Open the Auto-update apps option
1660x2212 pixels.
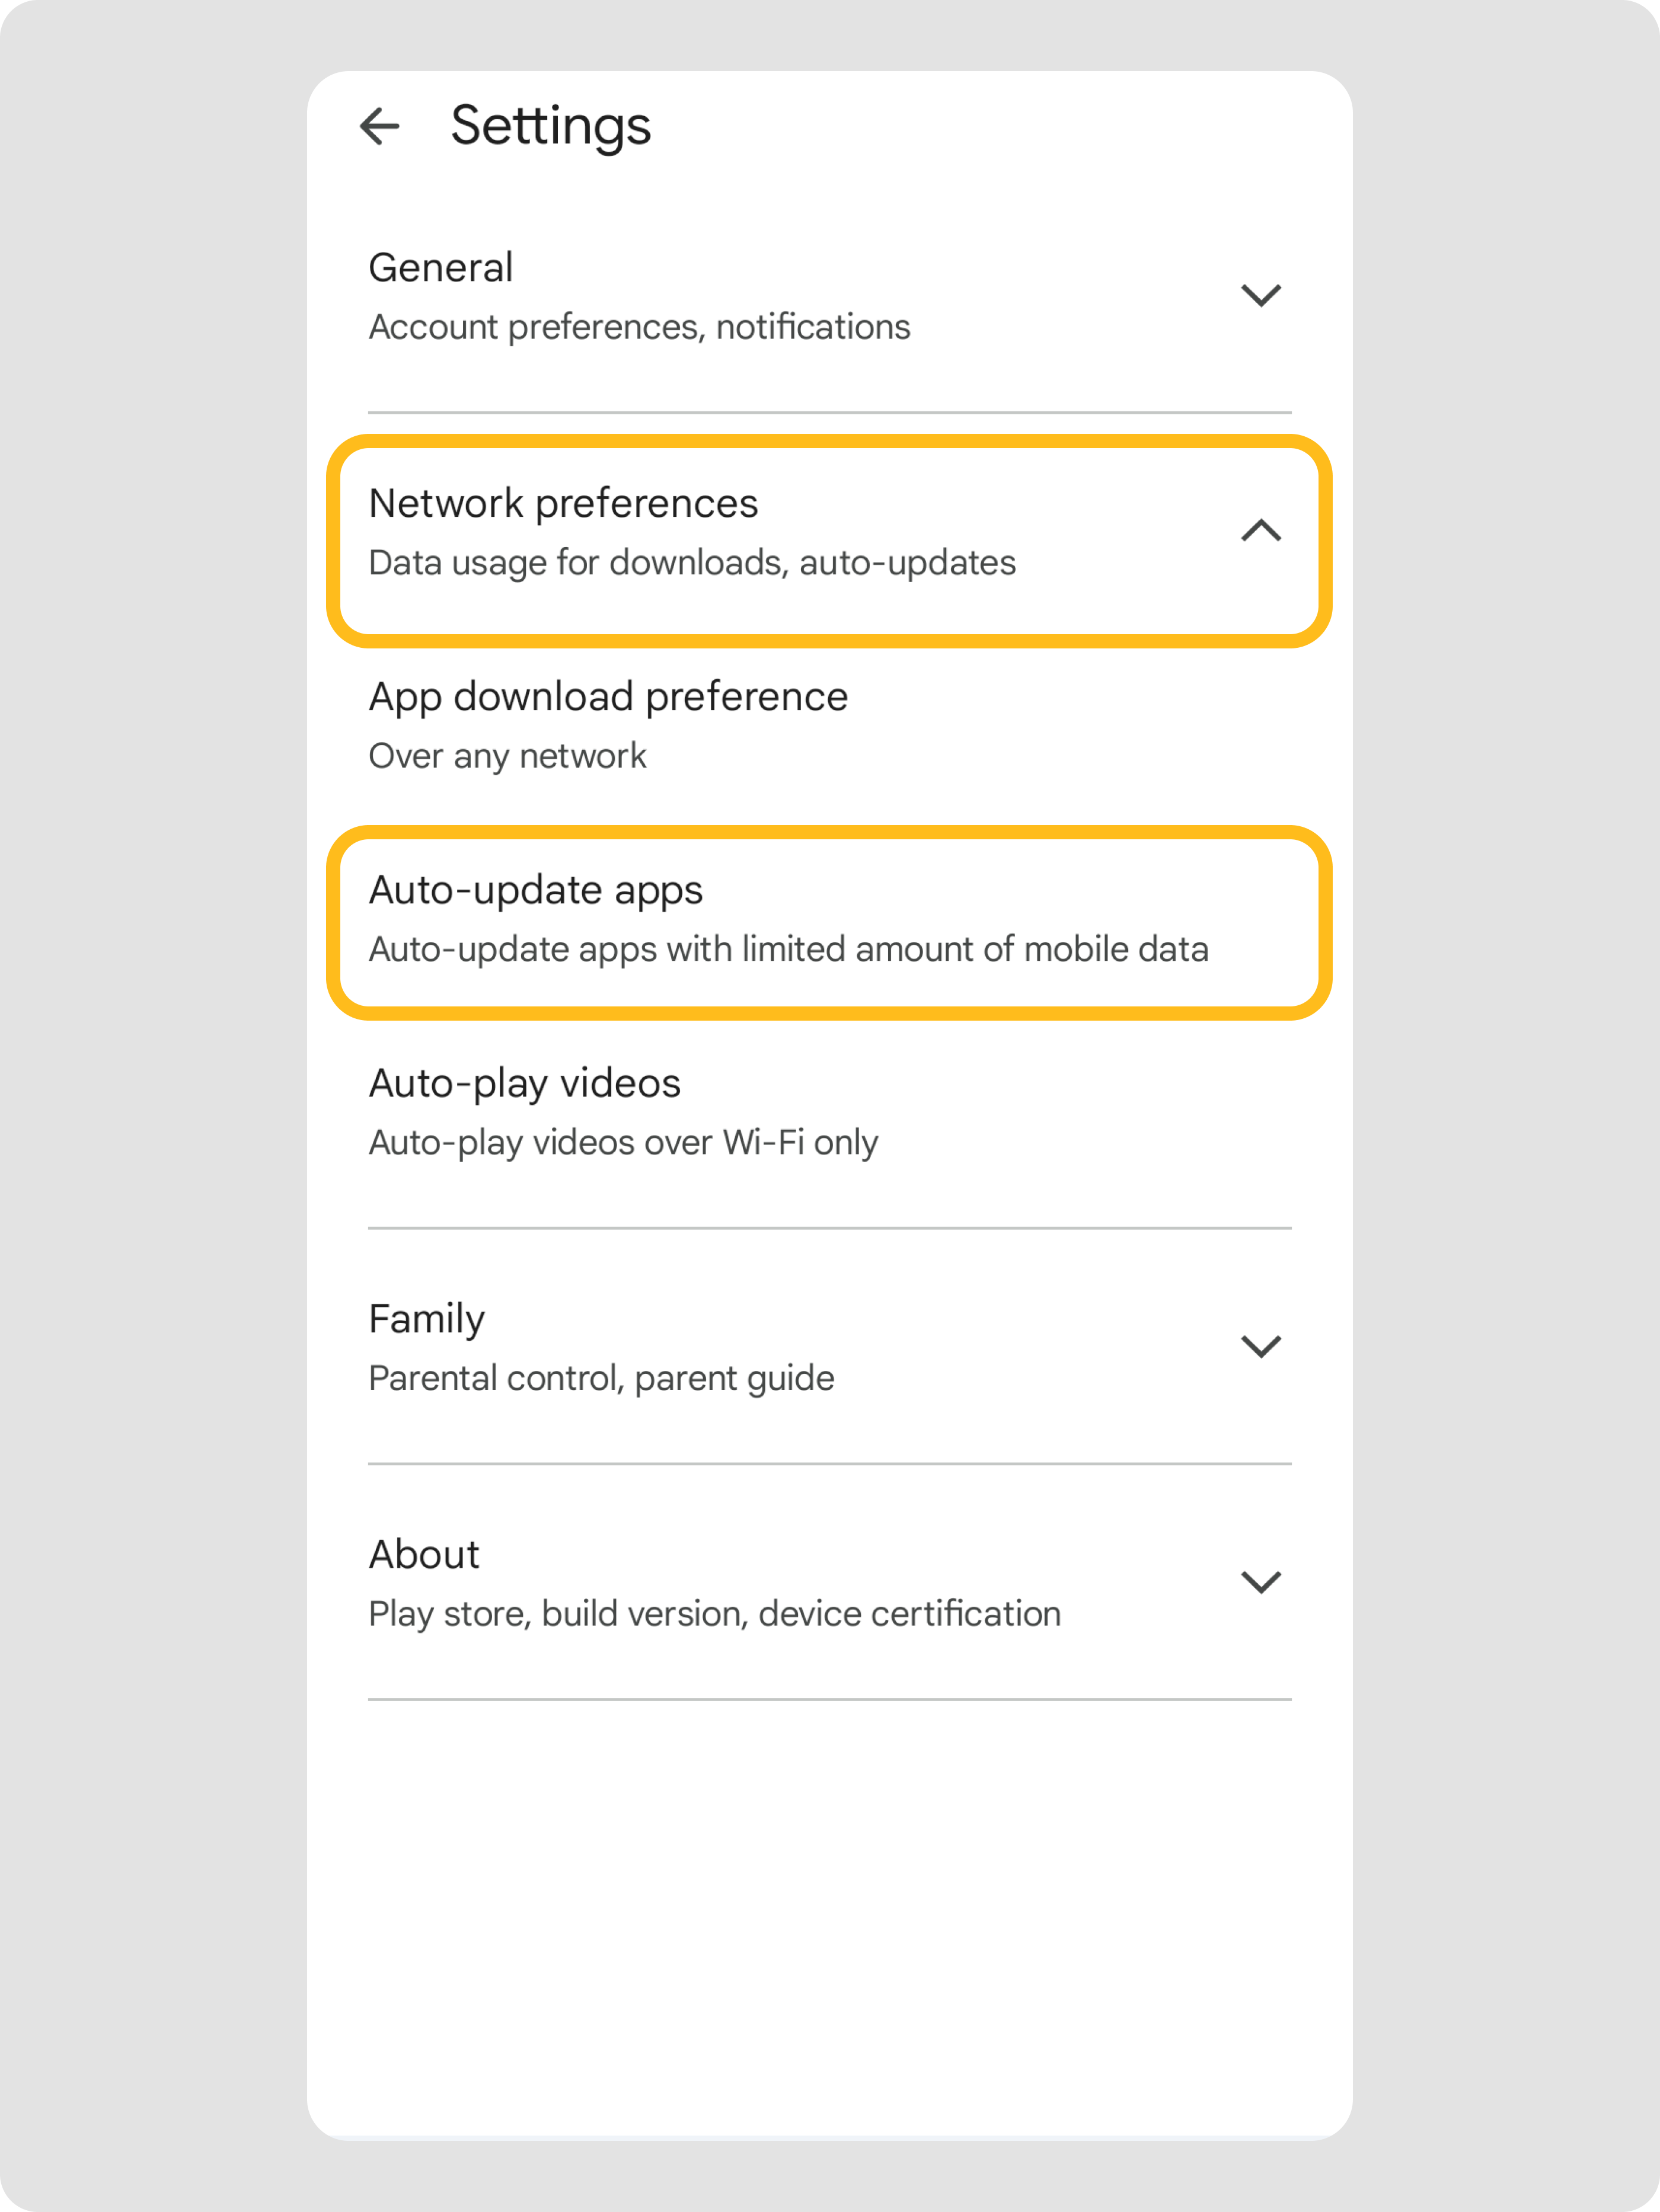pyautogui.click(x=536, y=890)
